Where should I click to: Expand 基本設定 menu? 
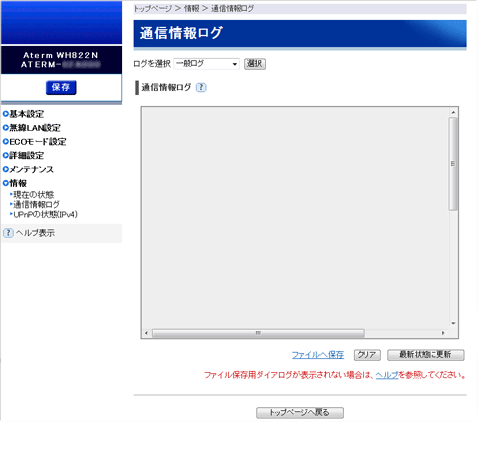pos(27,114)
